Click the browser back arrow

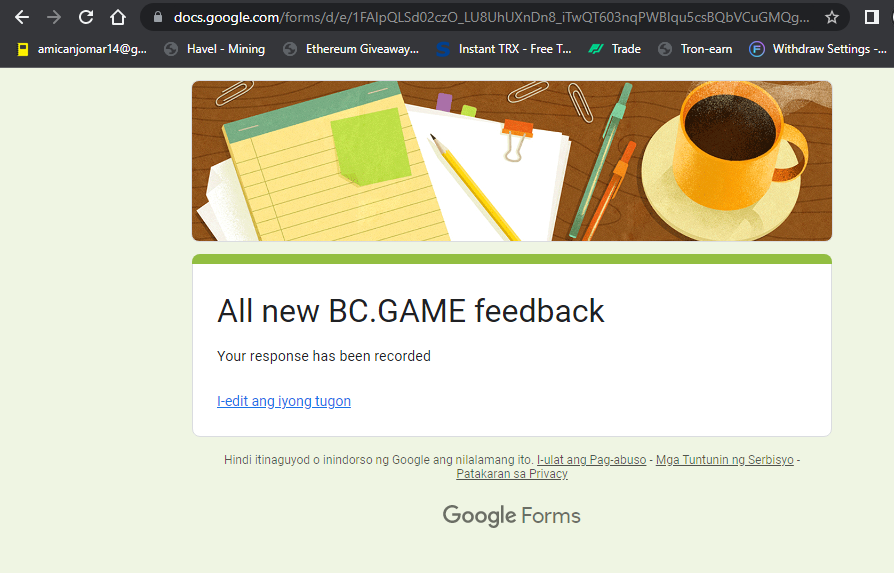(x=21, y=17)
